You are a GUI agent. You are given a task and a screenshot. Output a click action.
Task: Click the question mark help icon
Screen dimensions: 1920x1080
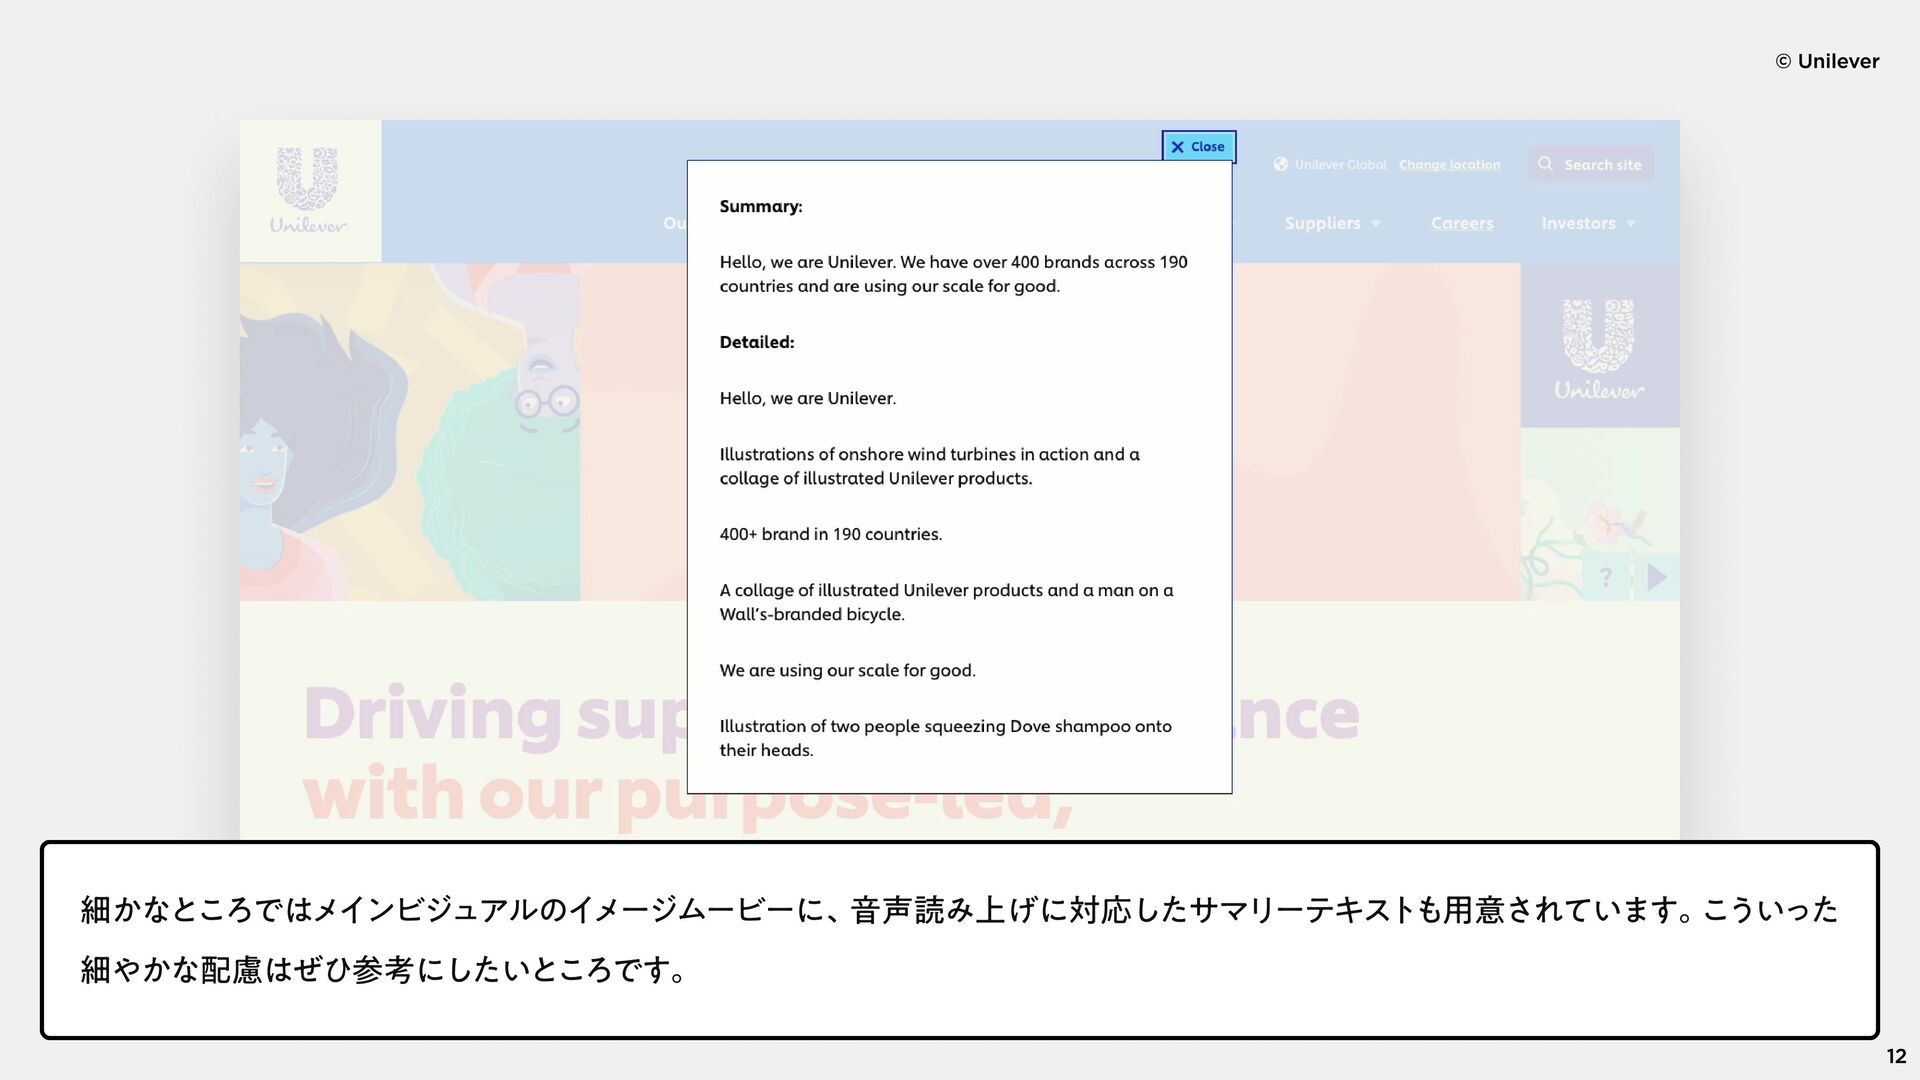[1606, 577]
